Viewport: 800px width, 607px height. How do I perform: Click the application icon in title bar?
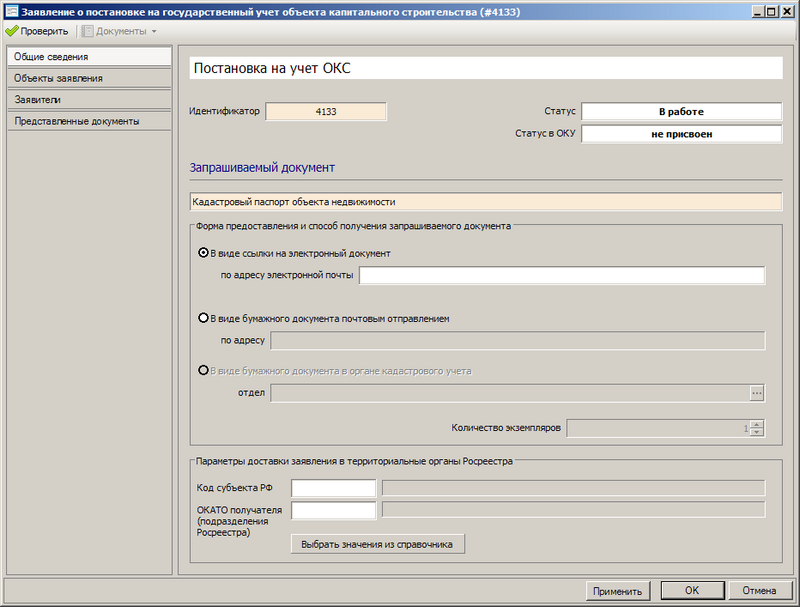(11, 11)
